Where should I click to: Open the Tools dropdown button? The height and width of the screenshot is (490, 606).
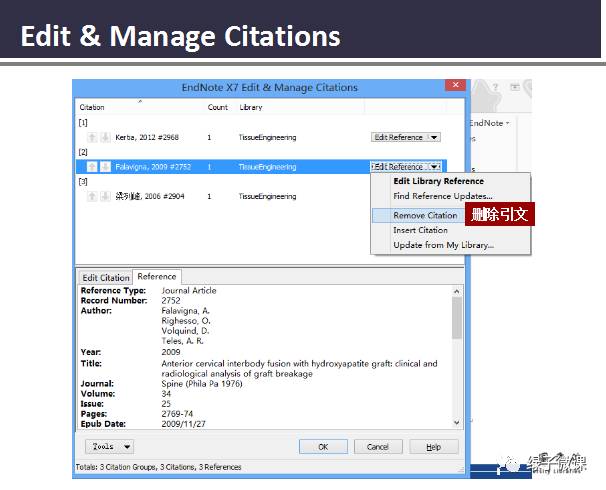[x=109, y=446]
